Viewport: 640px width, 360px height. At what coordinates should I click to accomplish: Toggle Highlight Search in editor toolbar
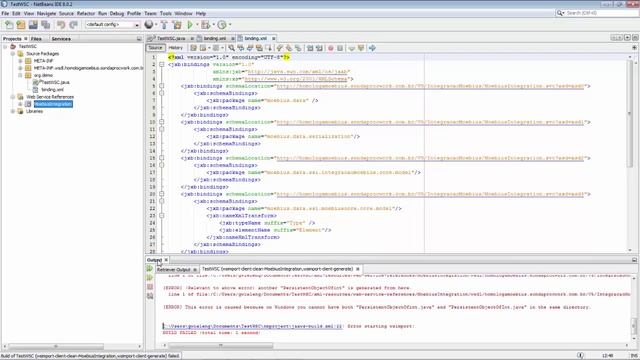(x=259, y=48)
